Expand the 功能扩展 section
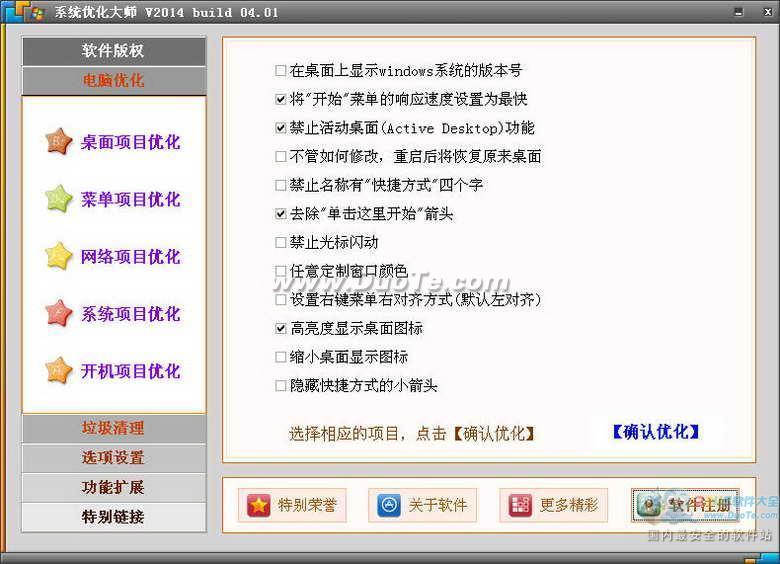Image resolution: width=780 pixels, height=564 pixels. click(x=114, y=487)
